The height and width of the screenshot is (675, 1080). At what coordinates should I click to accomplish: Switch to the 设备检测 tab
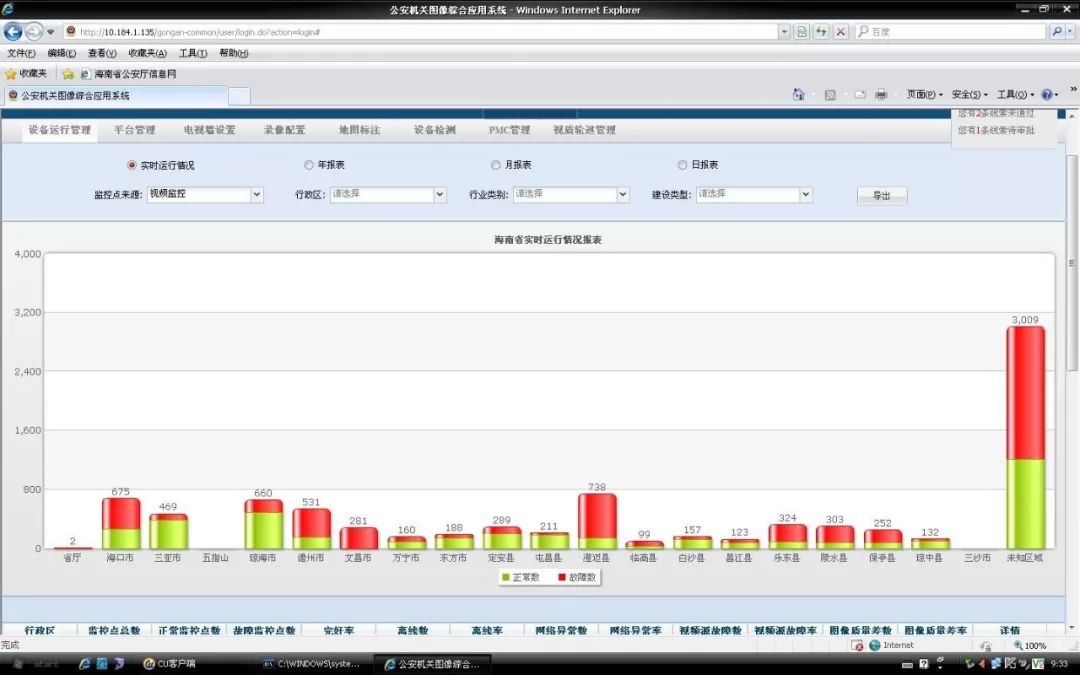[434, 129]
